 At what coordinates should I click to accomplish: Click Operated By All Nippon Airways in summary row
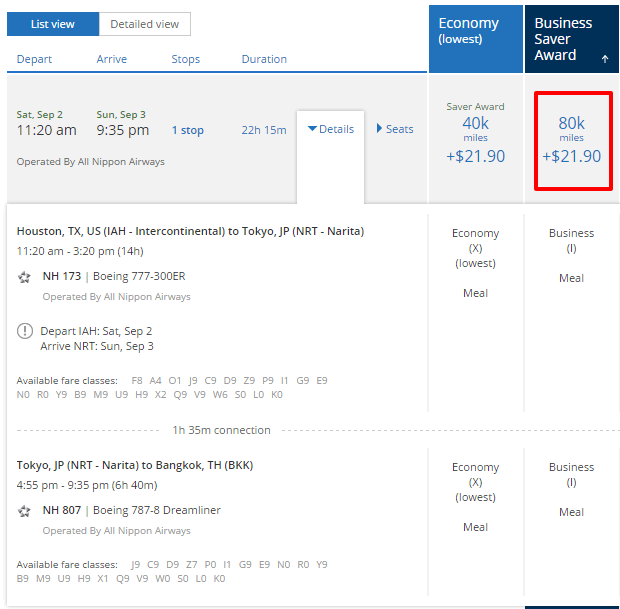91,162
